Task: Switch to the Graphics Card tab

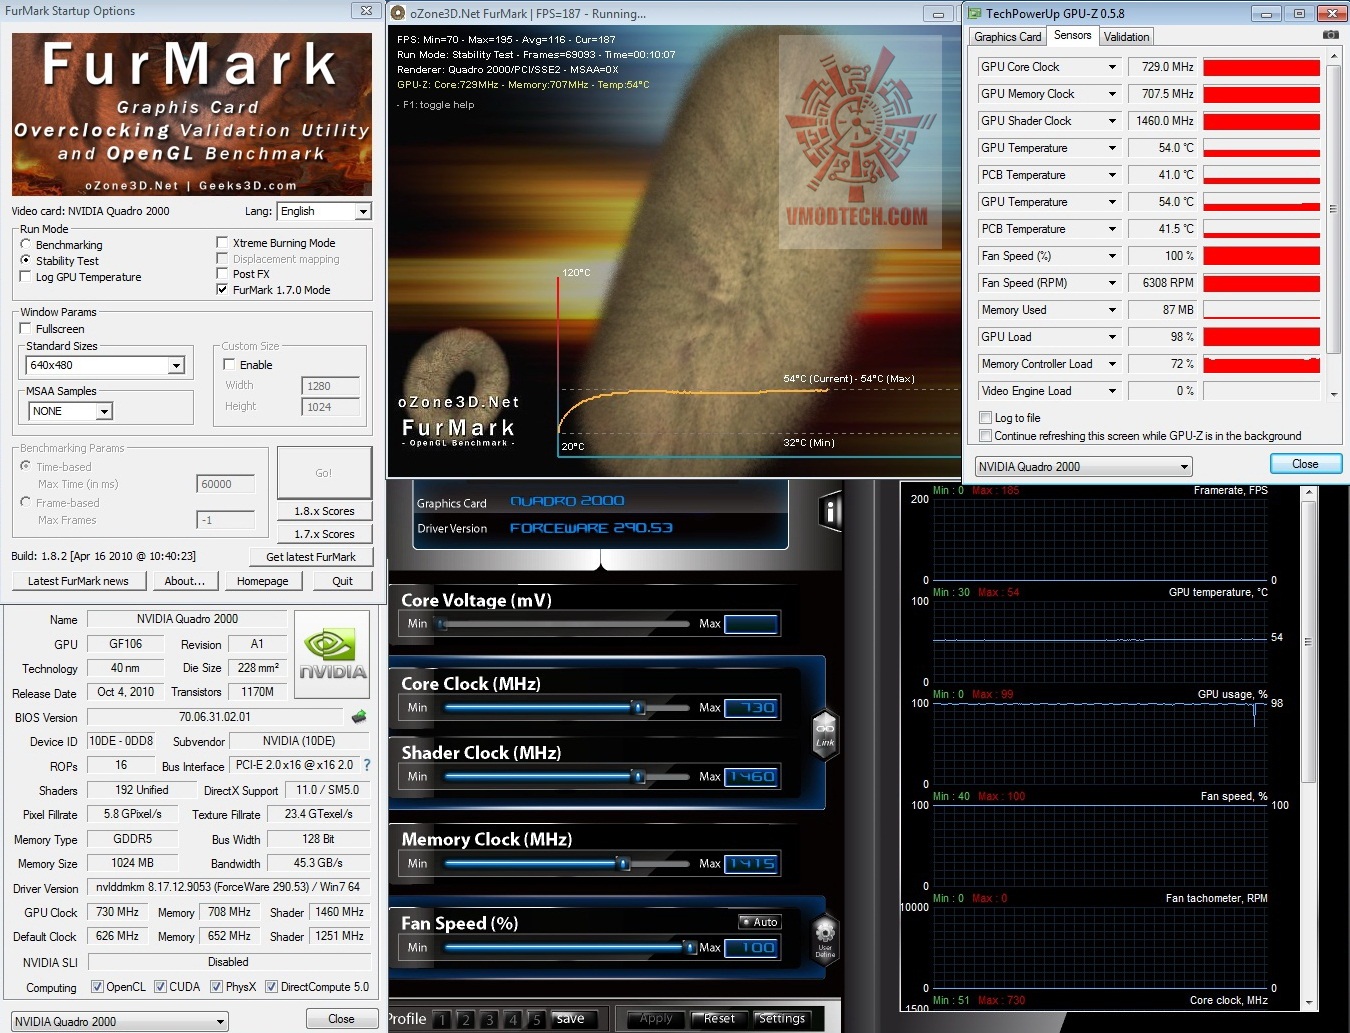Action: (1008, 37)
